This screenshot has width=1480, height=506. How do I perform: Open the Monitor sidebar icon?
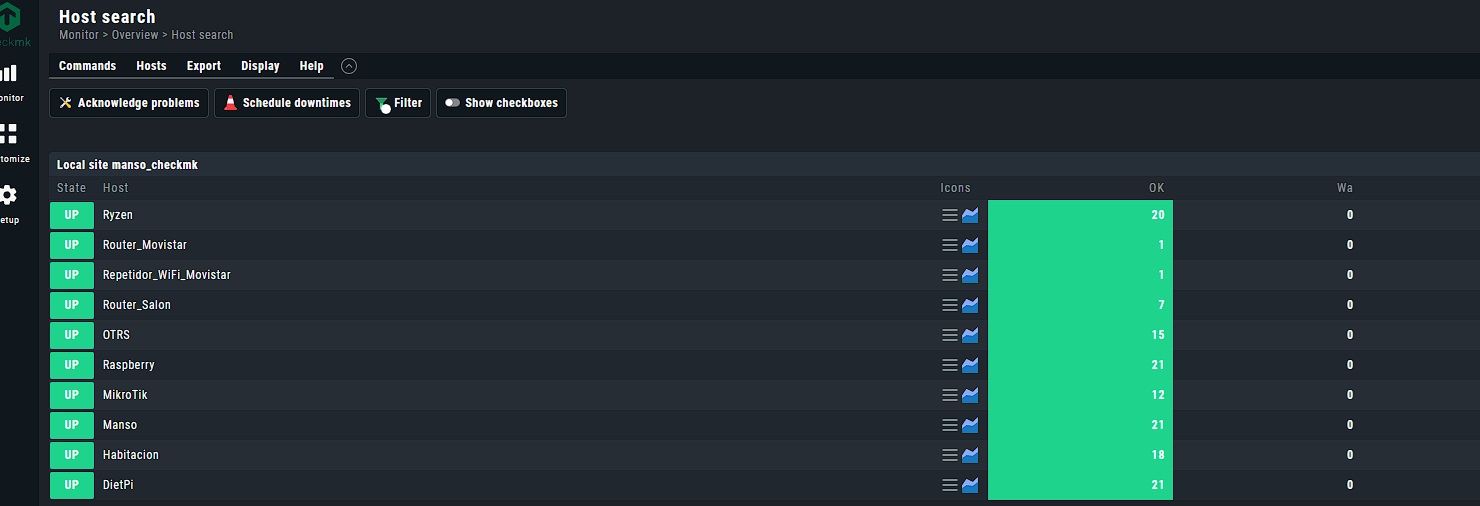(9, 73)
